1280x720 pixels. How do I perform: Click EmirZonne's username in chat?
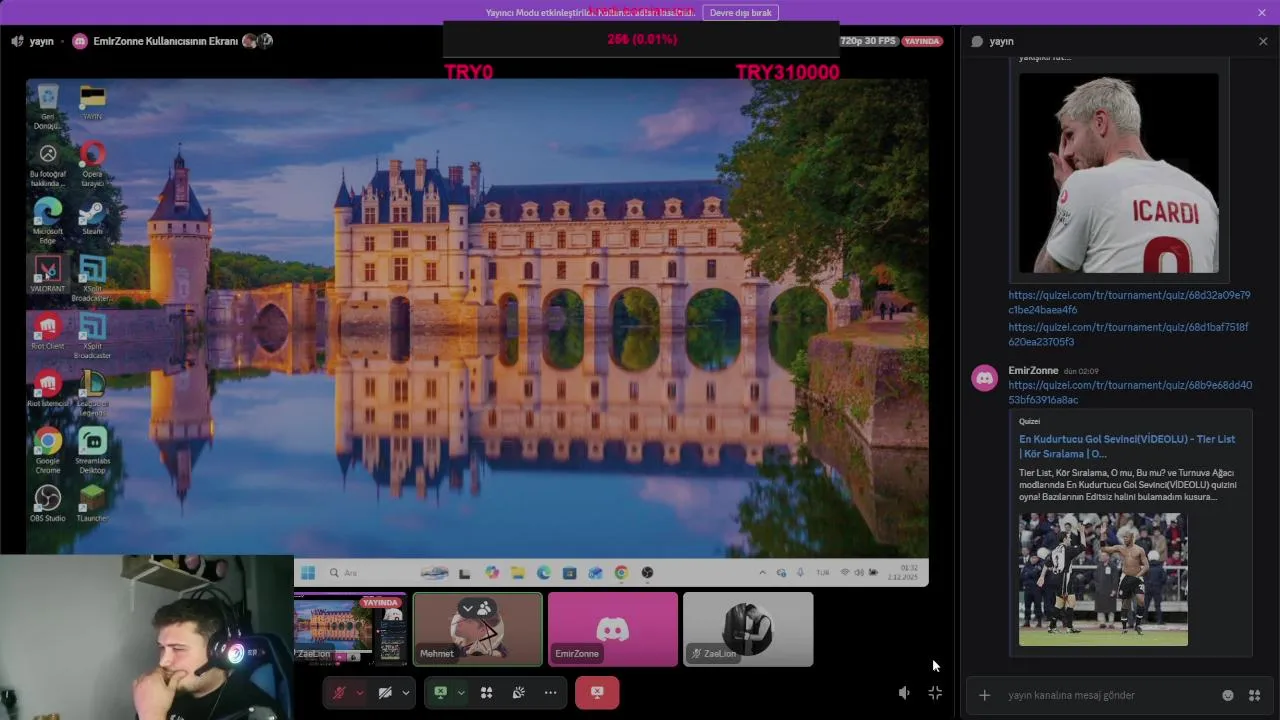1033,370
